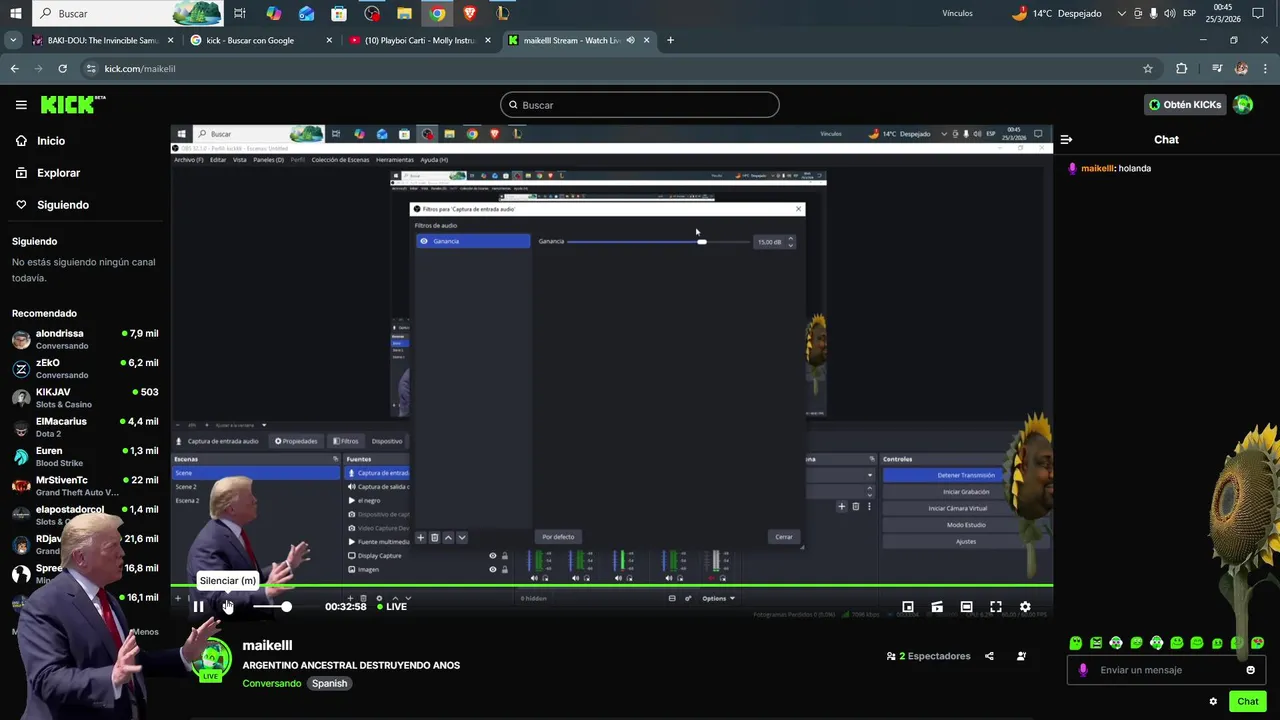Open the tab search dropdown arrow
This screenshot has height=720, width=1280.
[x=13, y=41]
